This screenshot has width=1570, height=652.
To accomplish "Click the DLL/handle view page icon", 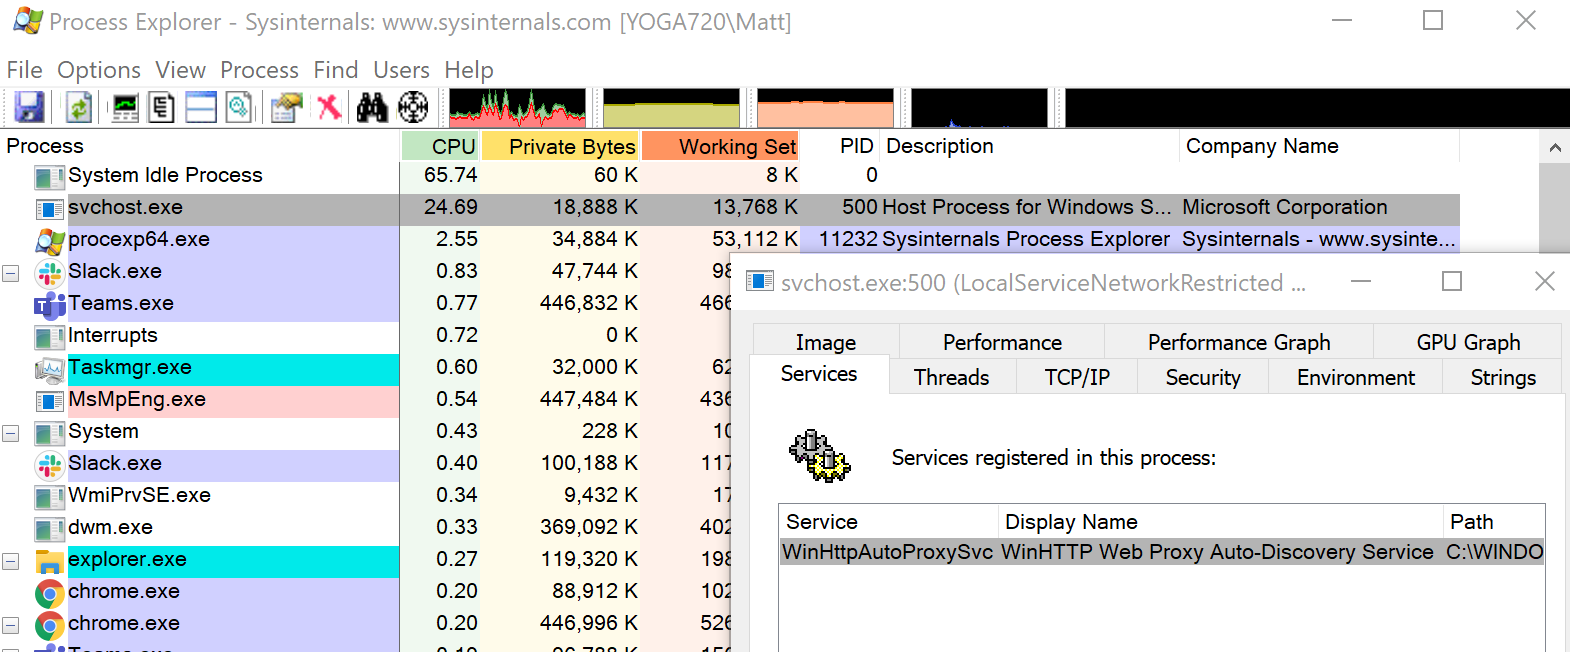I will 239,107.
